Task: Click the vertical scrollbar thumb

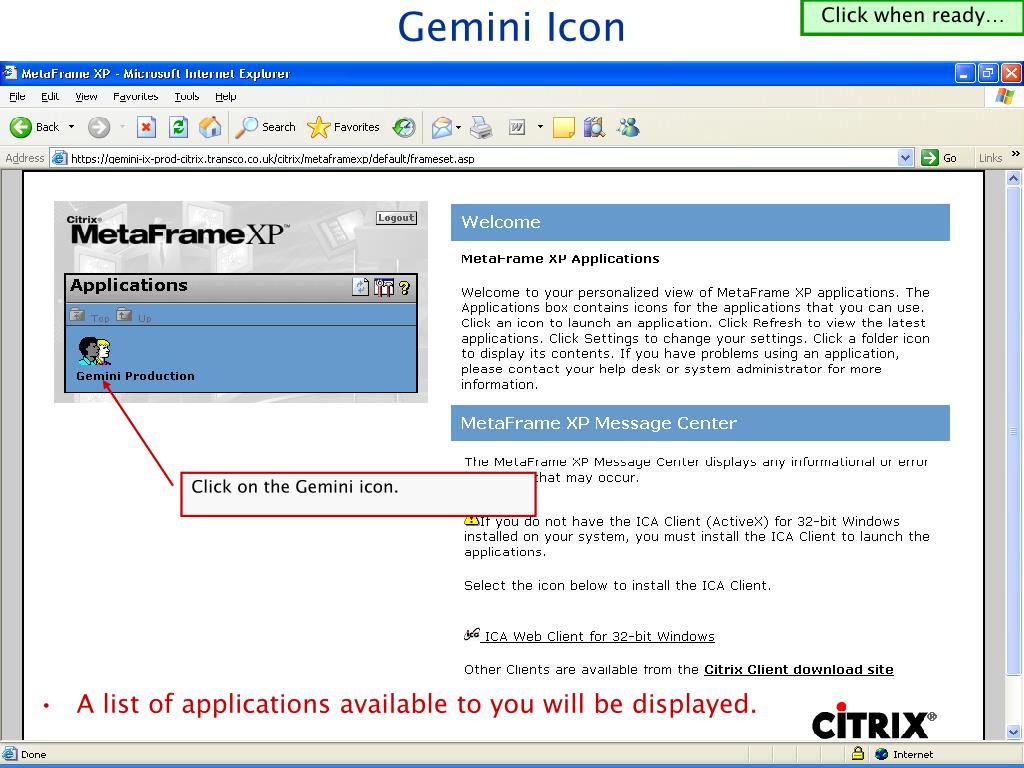Action: tap(1013, 430)
